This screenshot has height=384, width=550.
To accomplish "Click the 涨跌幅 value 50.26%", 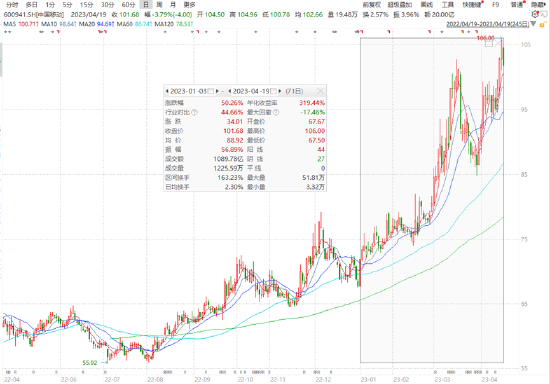I will pos(232,103).
